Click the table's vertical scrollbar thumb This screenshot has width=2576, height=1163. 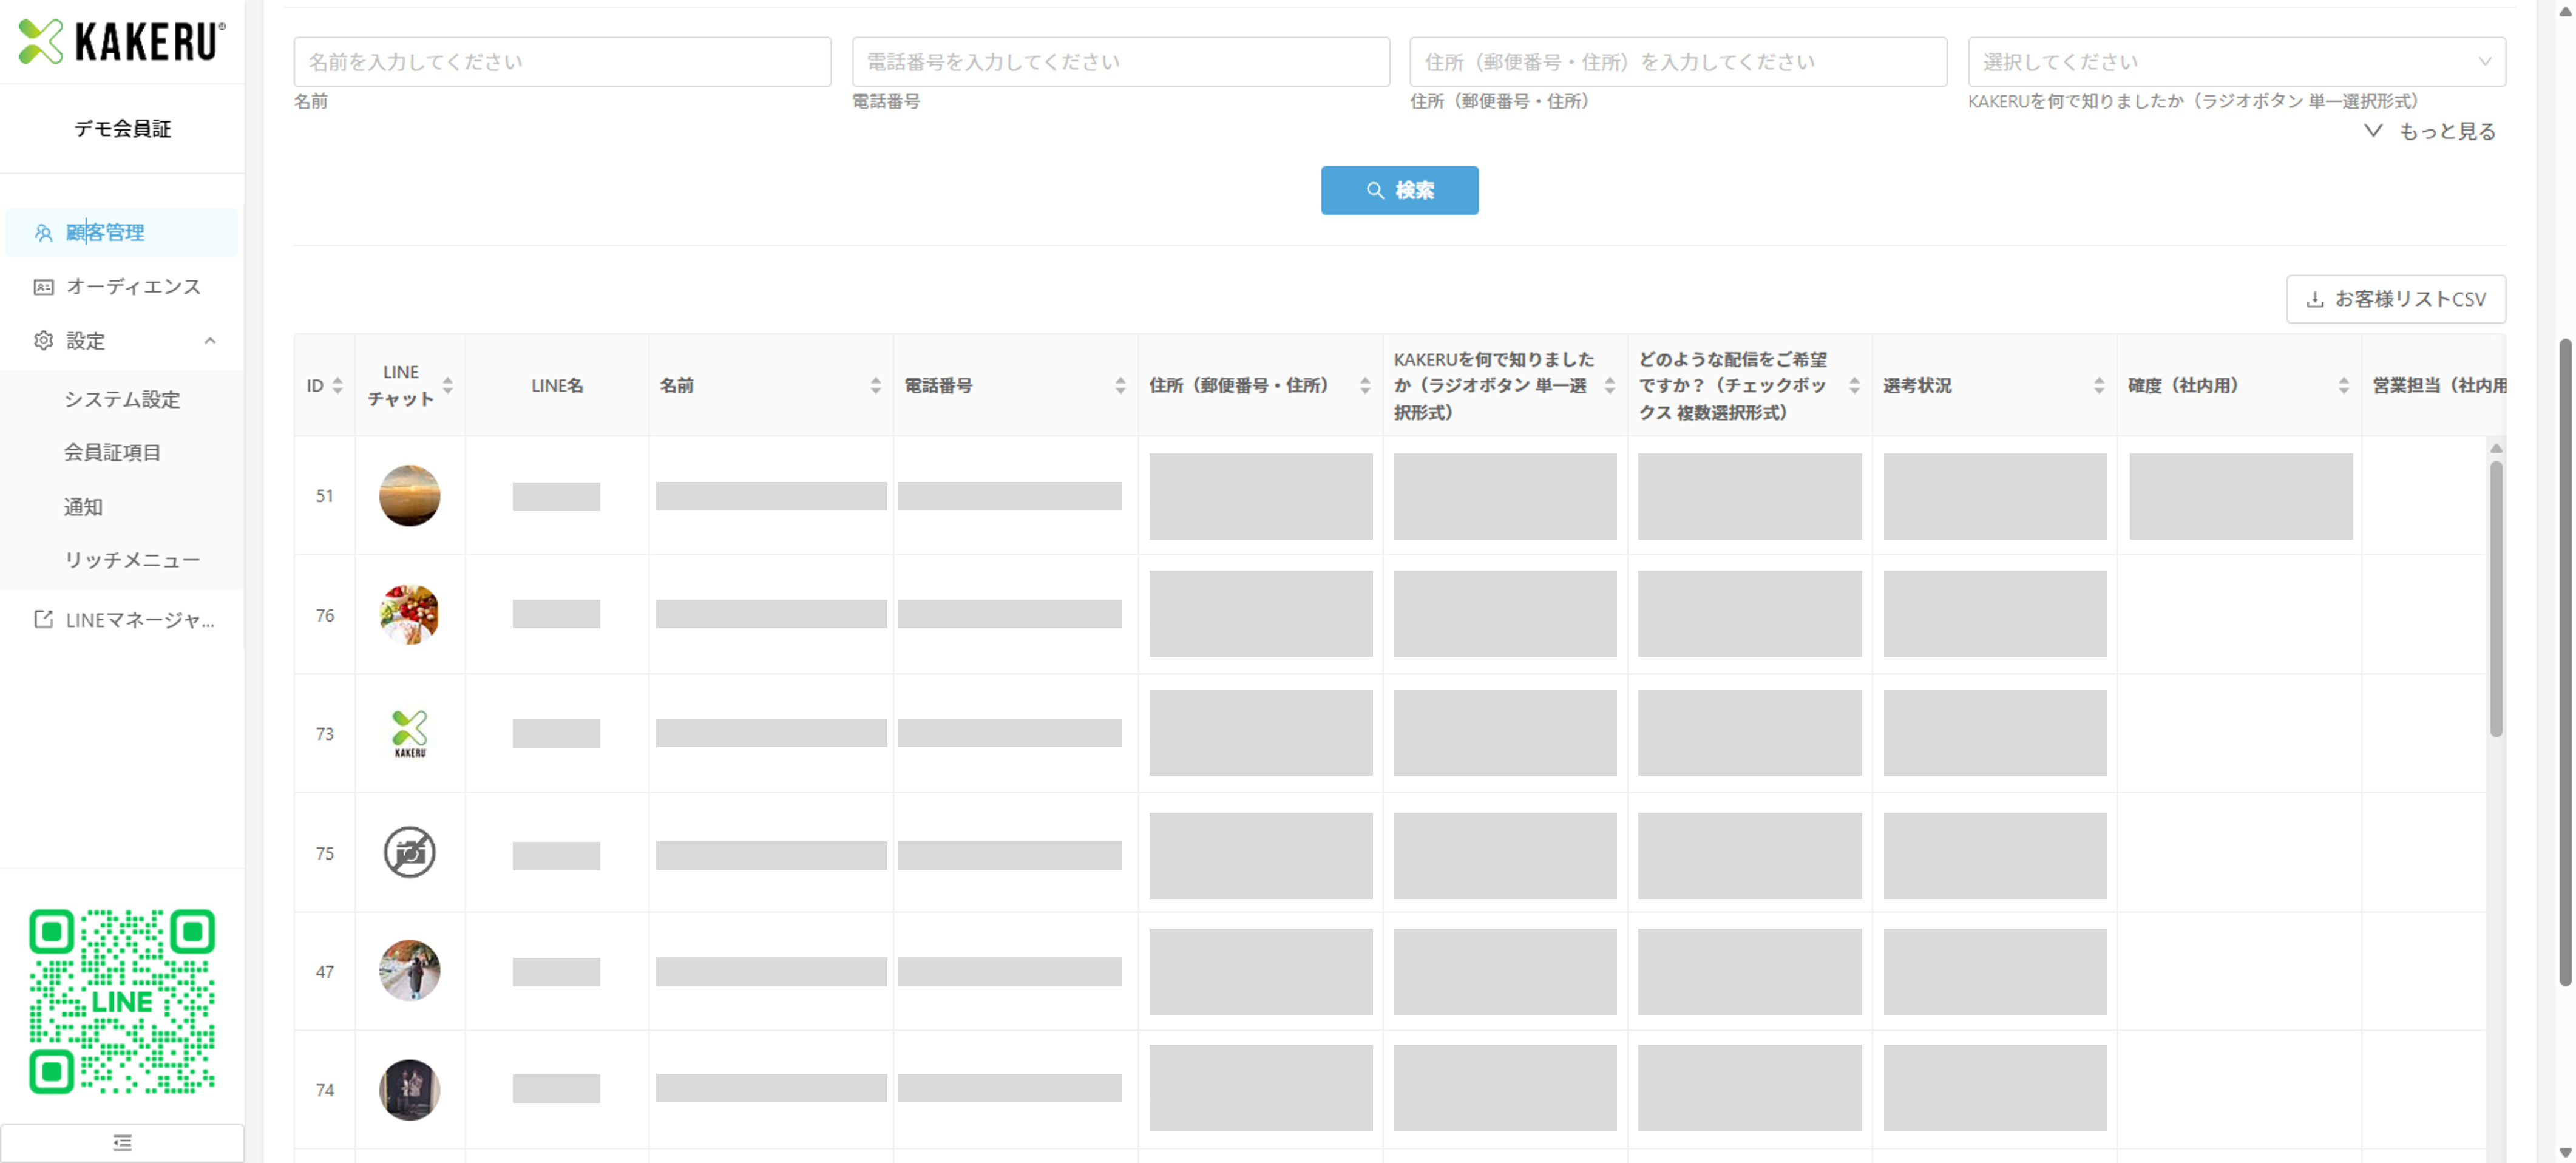[x=2496, y=598]
